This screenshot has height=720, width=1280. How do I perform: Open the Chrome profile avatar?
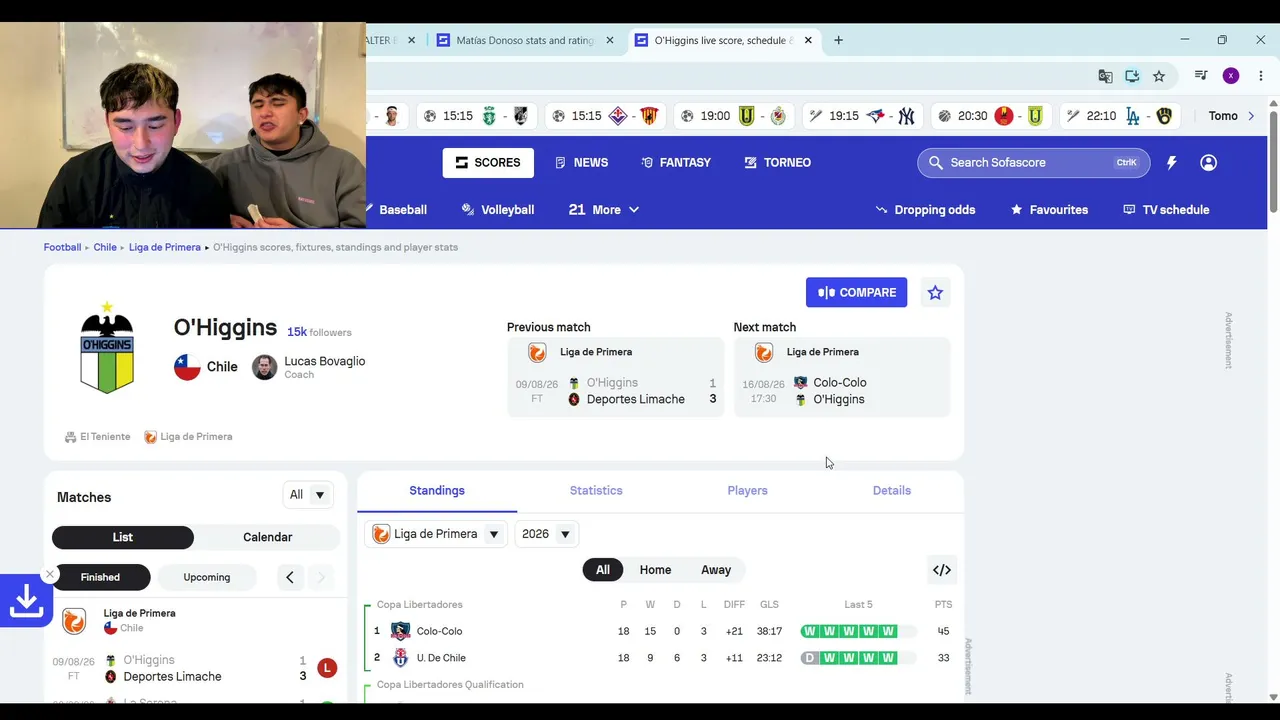[1231, 76]
